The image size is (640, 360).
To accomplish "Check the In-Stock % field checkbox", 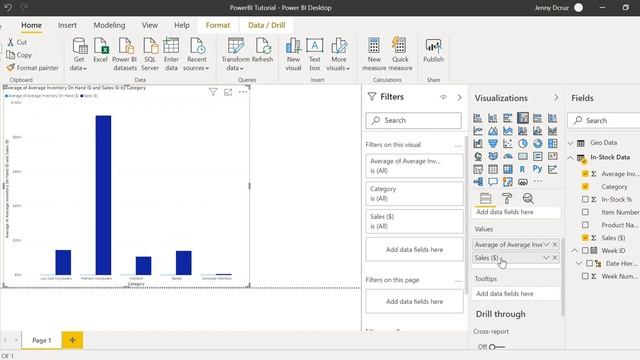I will click(x=585, y=199).
